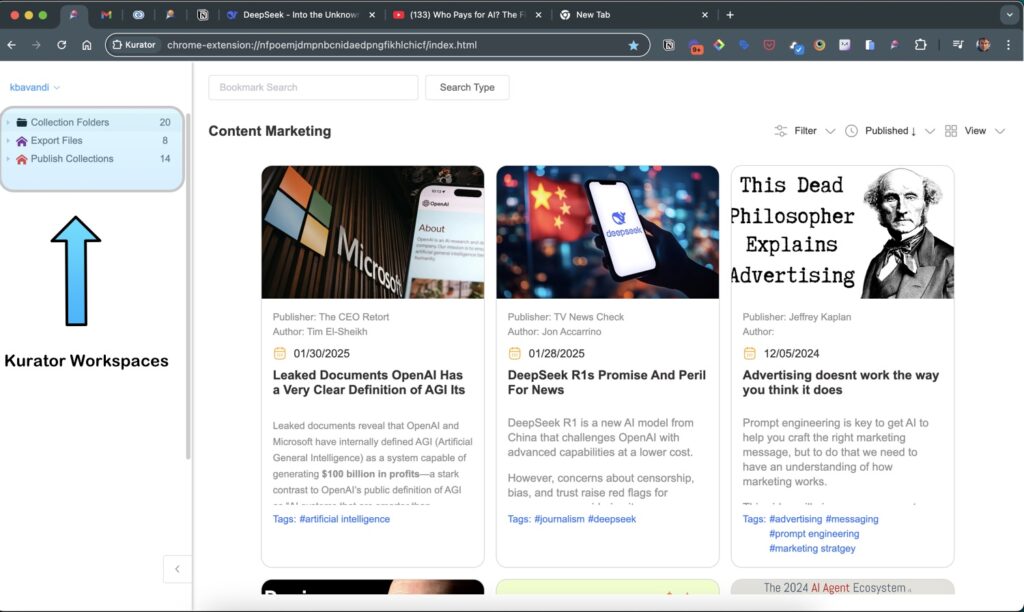Screen dimensions: 1024x612
Task: Click the red Publish Collections house icon
Action: tap(22, 159)
